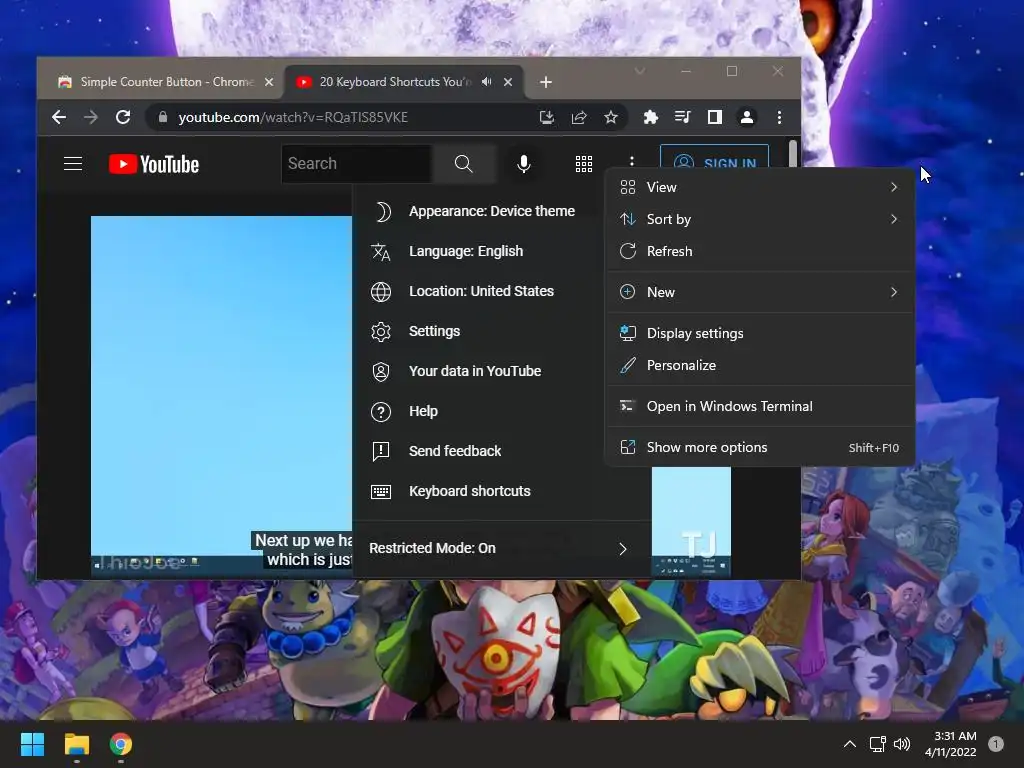Screen dimensions: 1024x768
Task: Close the 20 Keyboard Shortcuts tab
Action: click(508, 82)
